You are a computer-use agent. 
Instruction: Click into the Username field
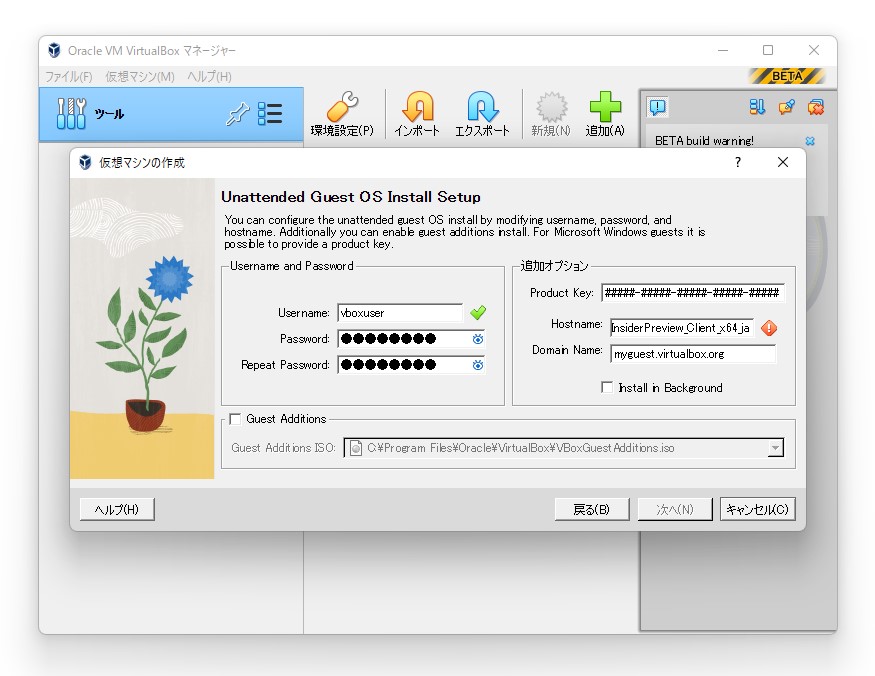400,313
